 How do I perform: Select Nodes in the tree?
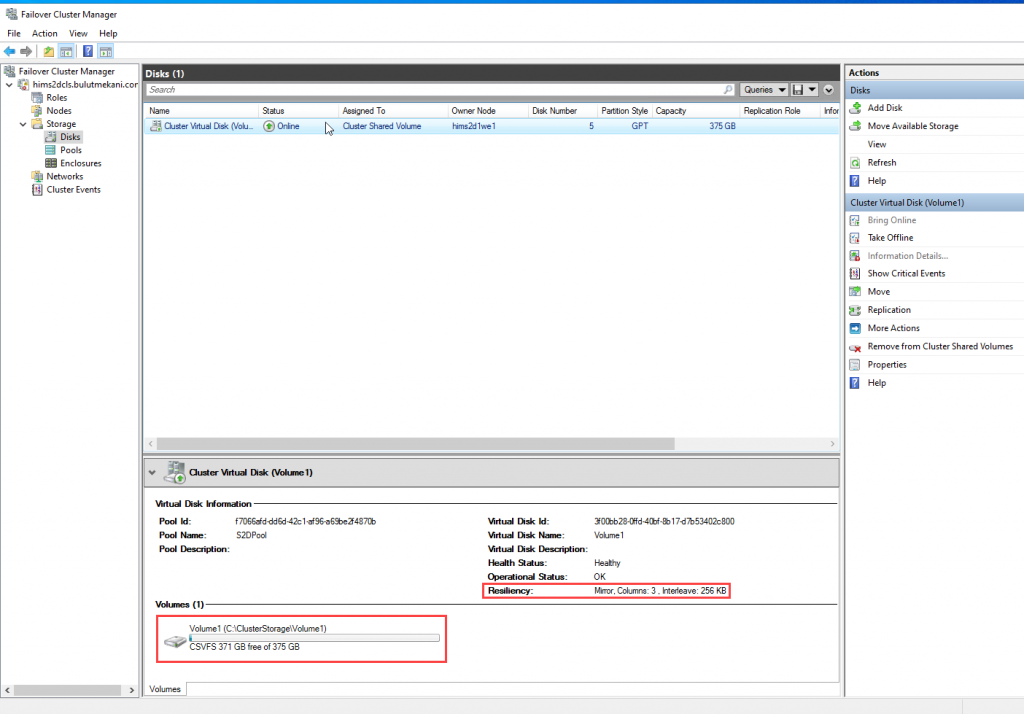(59, 110)
